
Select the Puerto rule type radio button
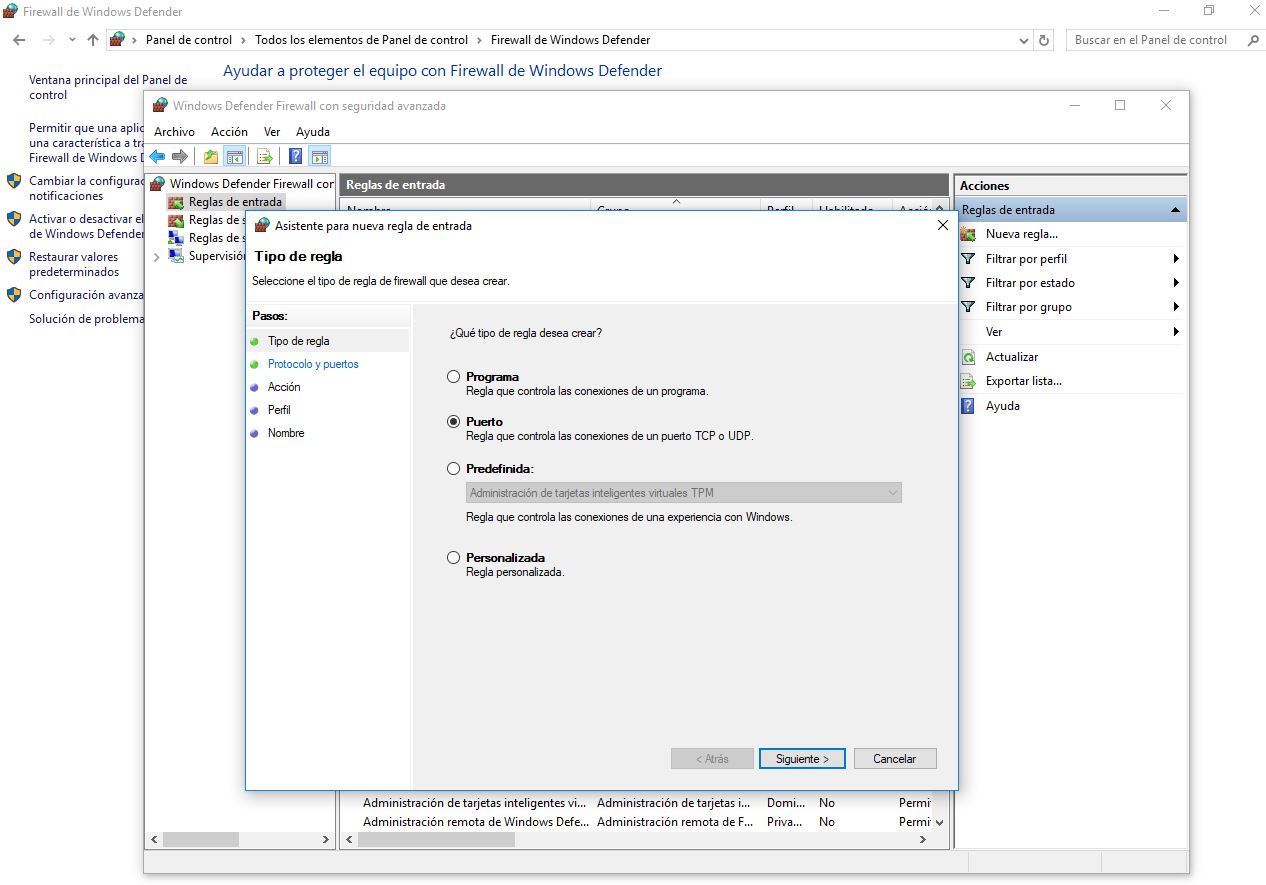[x=454, y=422]
